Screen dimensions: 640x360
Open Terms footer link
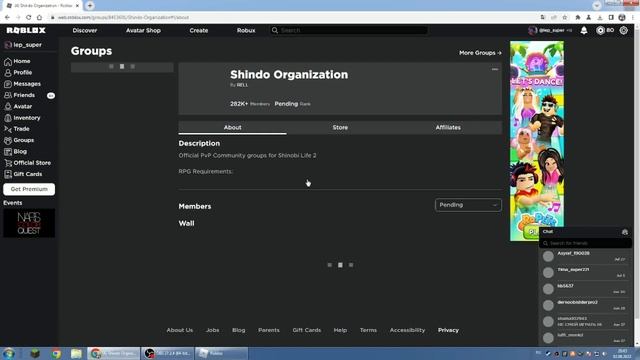click(x=368, y=330)
